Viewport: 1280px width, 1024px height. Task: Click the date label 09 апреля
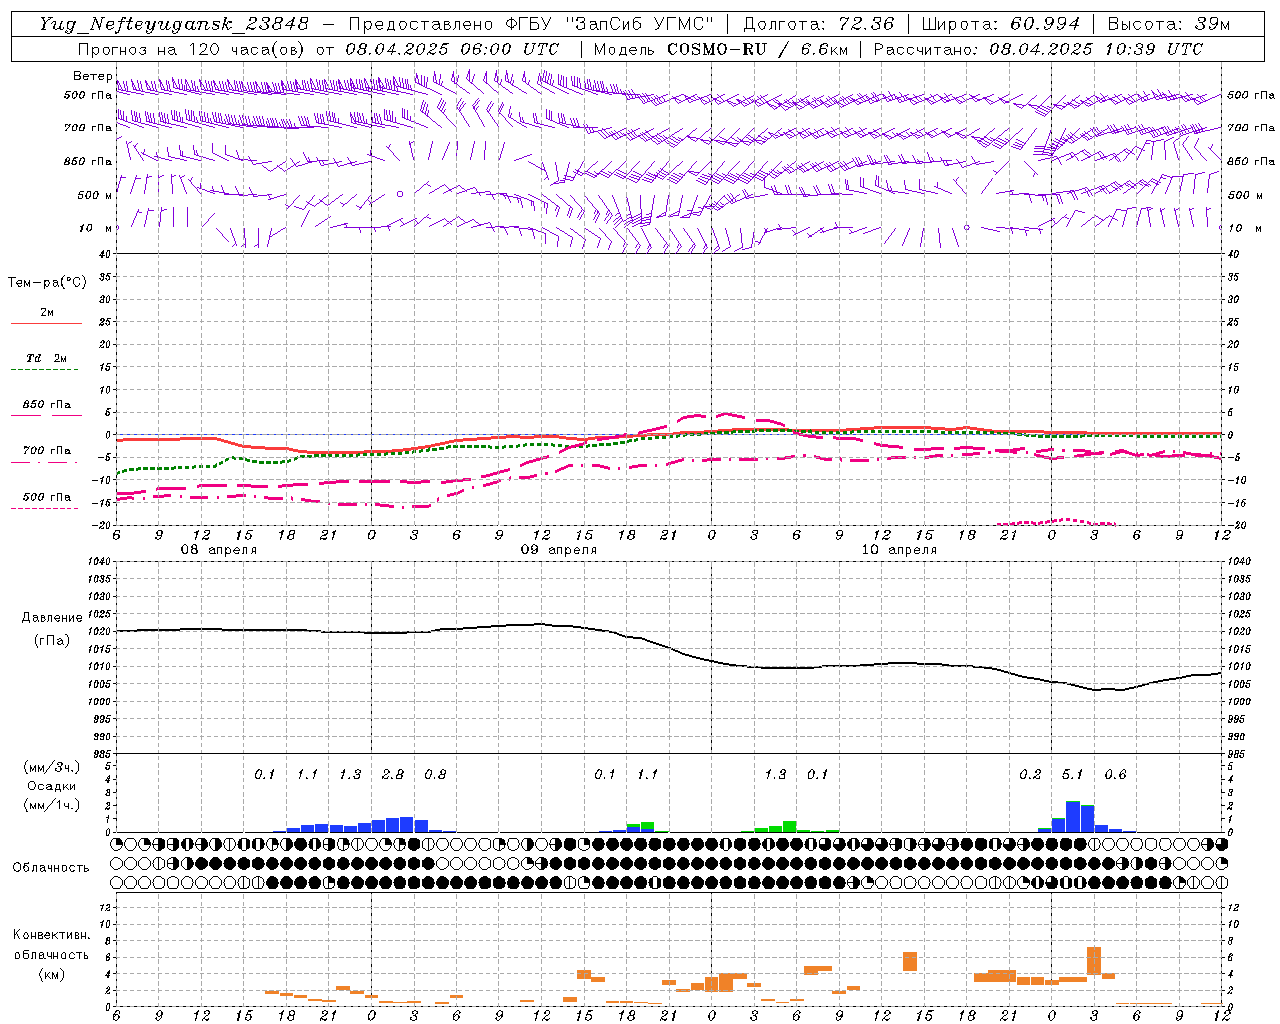(x=558, y=550)
